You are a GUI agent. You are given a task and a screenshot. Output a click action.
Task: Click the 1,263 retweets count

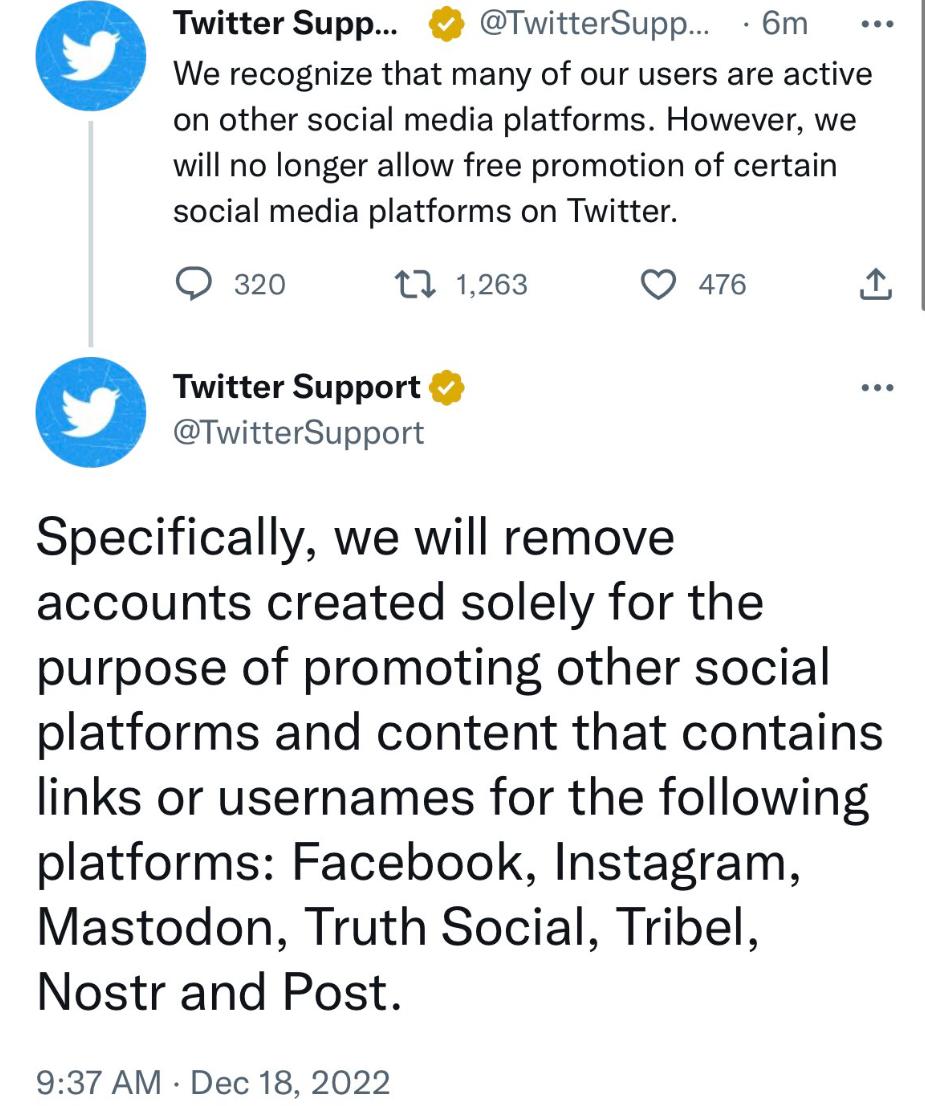(x=491, y=285)
